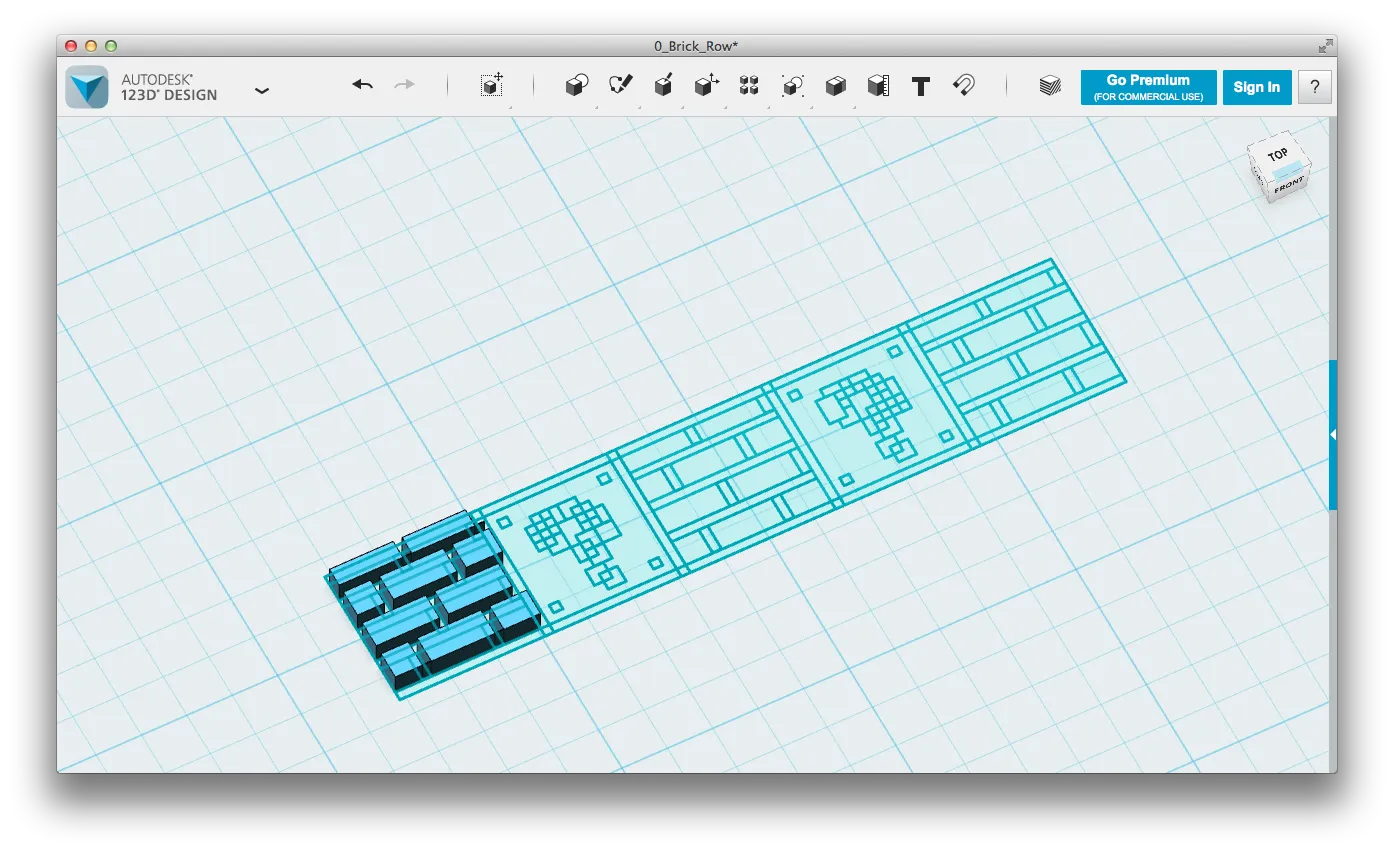Click the Undo arrow
Viewport: 1394px width, 852px height.
[362, 86]
